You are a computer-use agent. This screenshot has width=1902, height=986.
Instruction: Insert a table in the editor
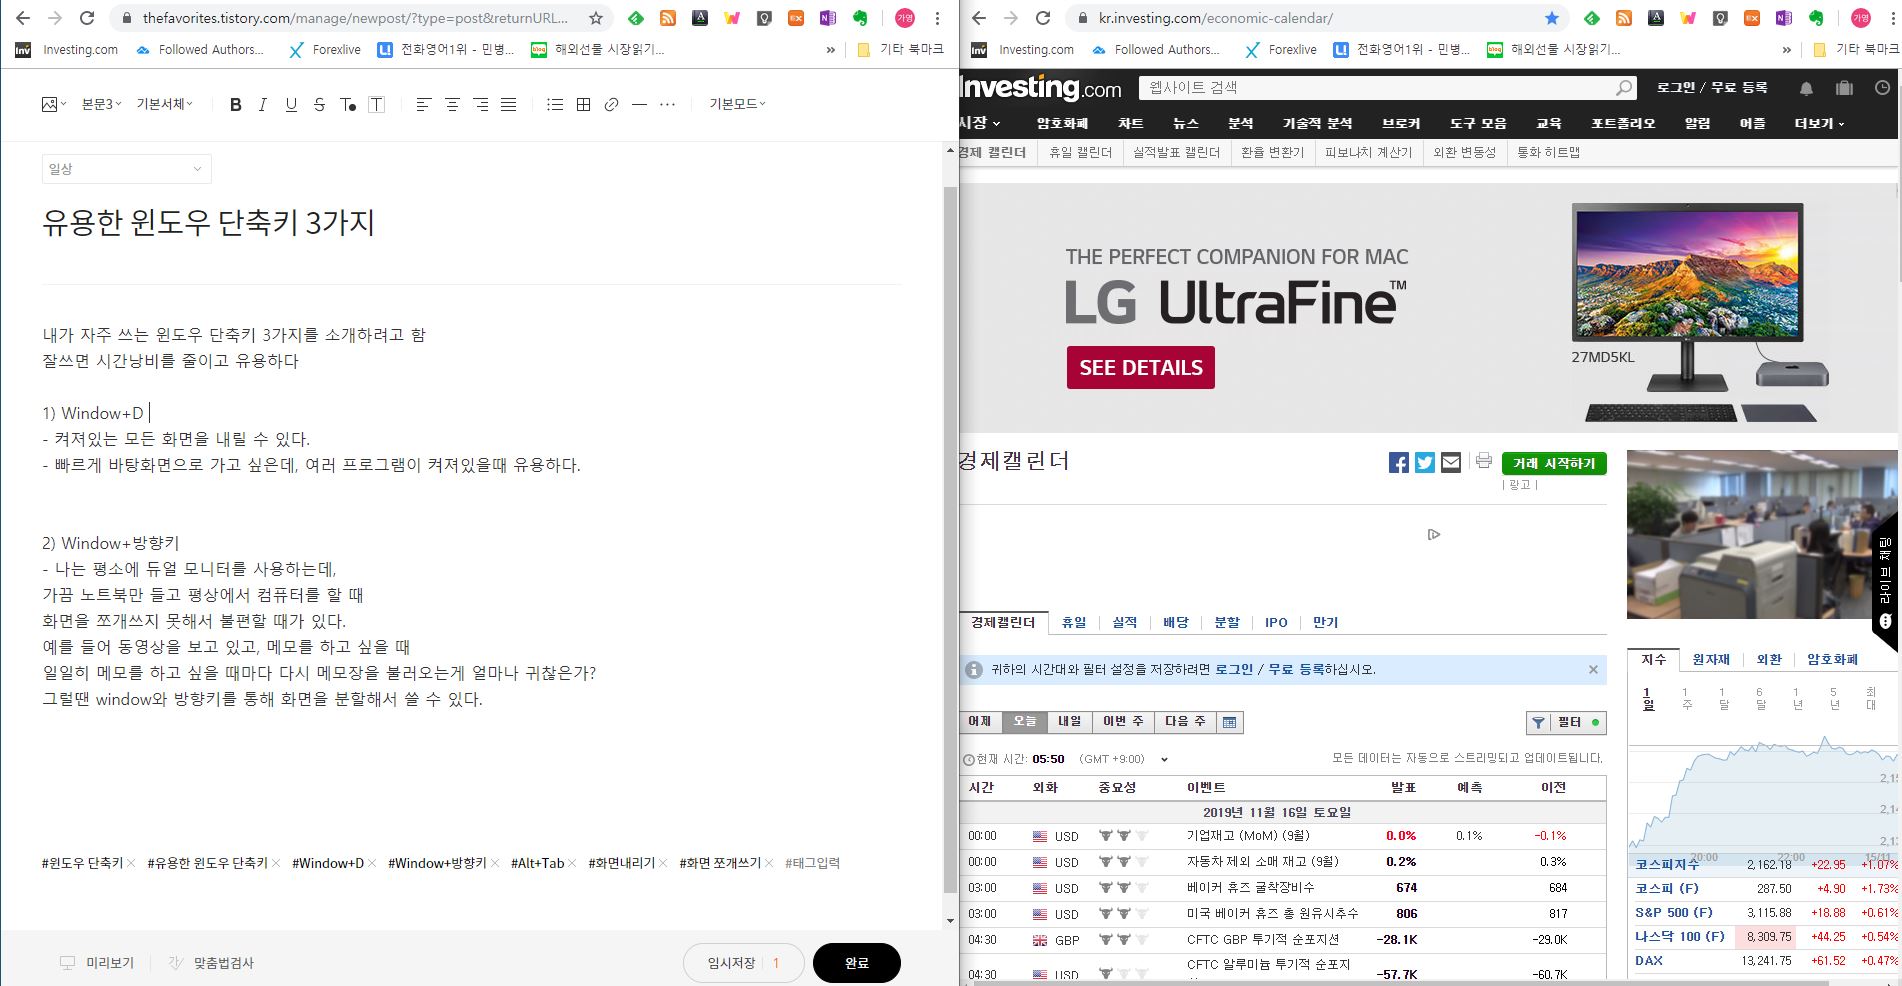coord(584,104)
